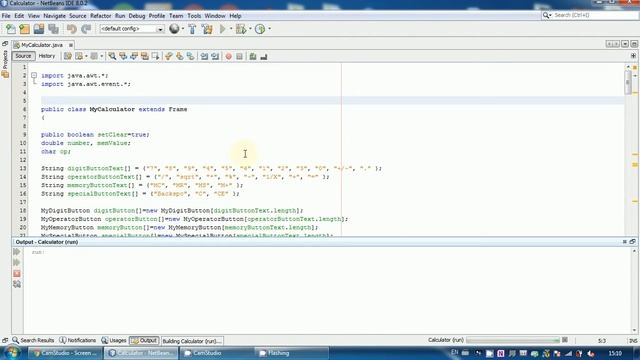The width and height of the screenshot is (640, 360).
Task: Open the Navigate menu
Action: (54, 16)
